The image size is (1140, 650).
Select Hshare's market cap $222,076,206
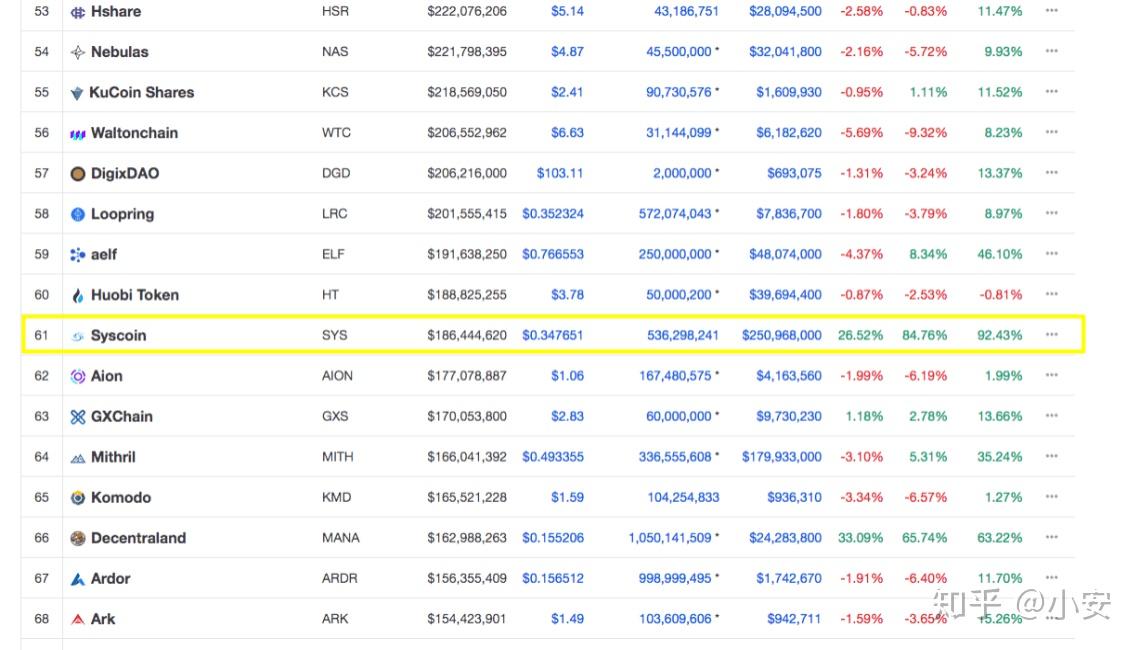[467, 12]
